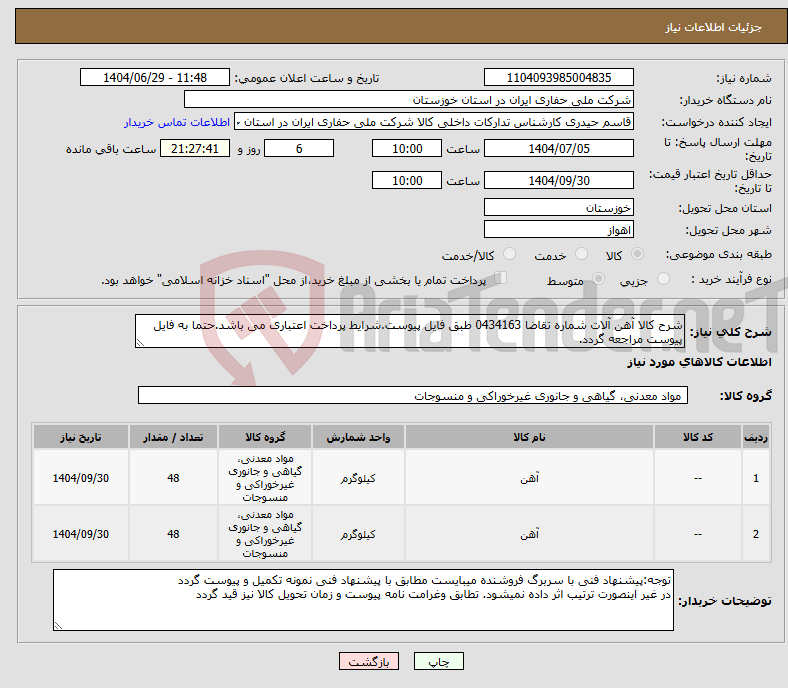Click the ردیف column header
Image resolution: width=788 pixels, height=688 pixels.
coord(756,437)
